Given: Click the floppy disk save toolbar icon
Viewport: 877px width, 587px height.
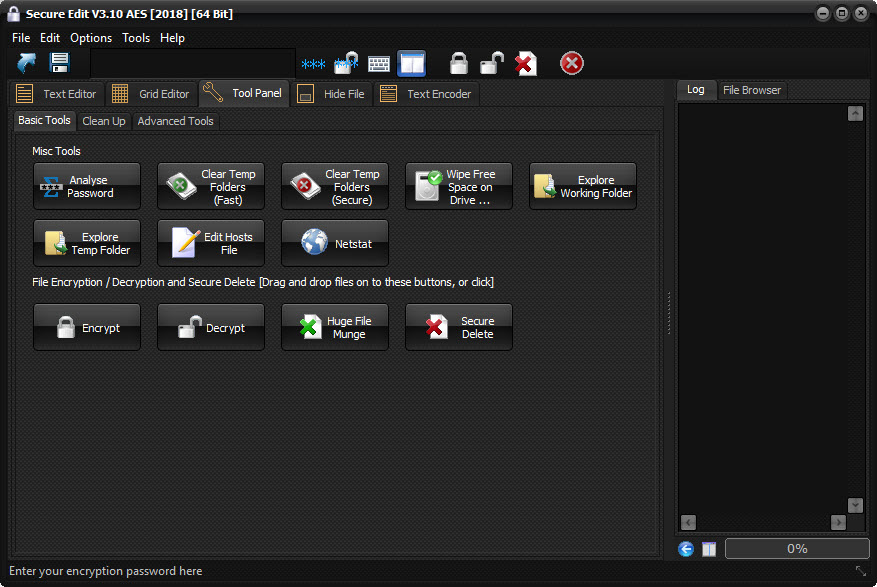Looking at the screenshot, I should click(59, 63).
